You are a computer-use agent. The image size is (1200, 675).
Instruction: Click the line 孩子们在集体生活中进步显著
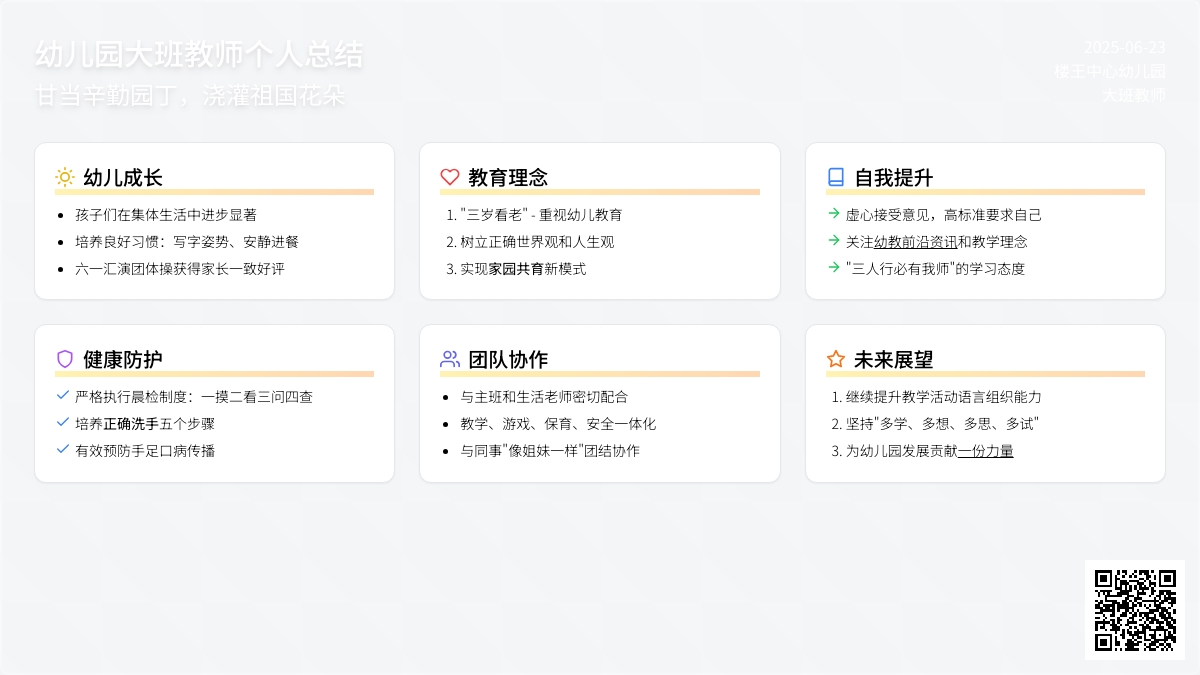pos(166,215)
